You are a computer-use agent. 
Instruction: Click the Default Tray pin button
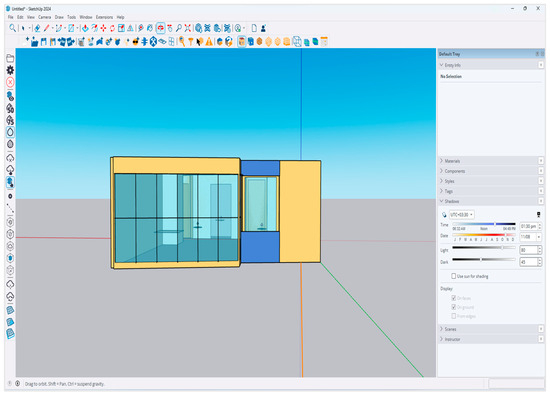pos(537,54)
